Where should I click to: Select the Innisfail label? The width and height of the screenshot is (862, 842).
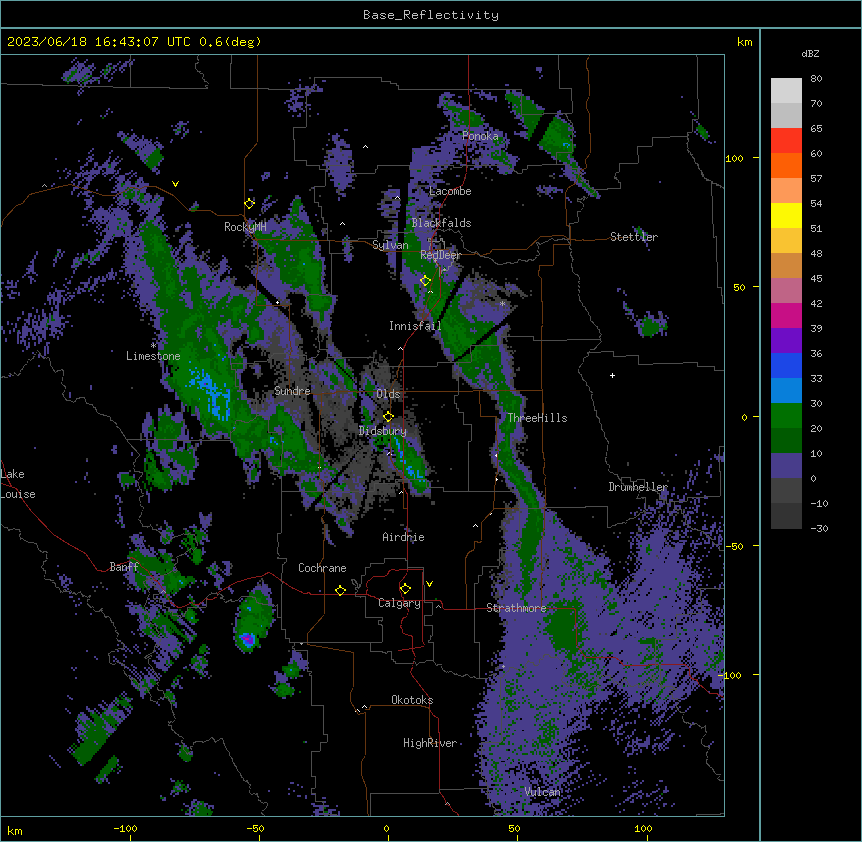tap(415, 326)
